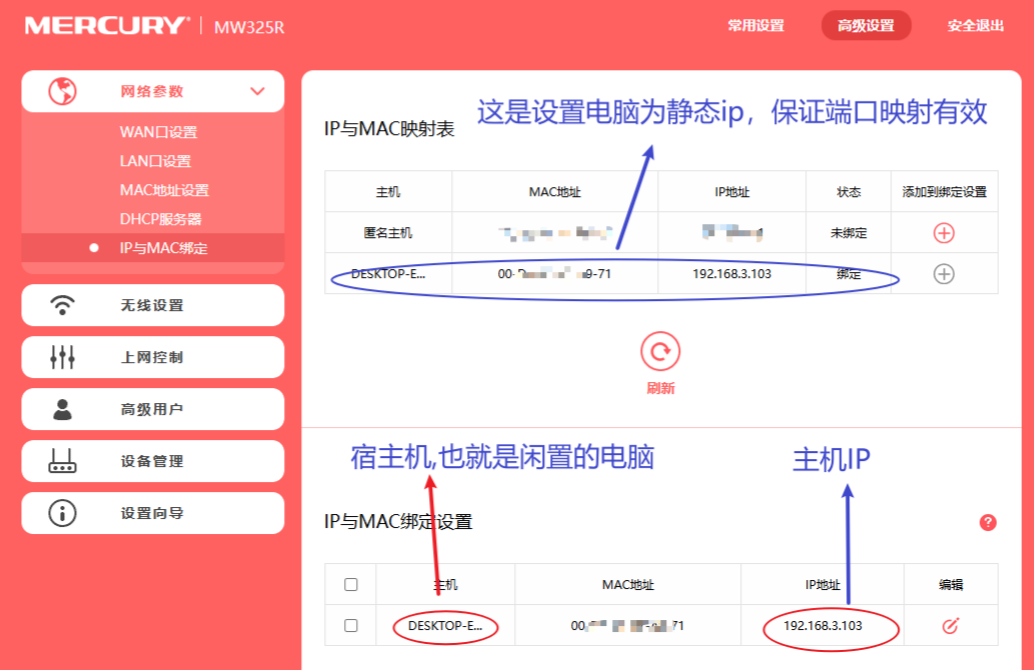Click the red plus icon in 匿名主机 row
This screenshot has height=670, width=1034.
[944, 233]
